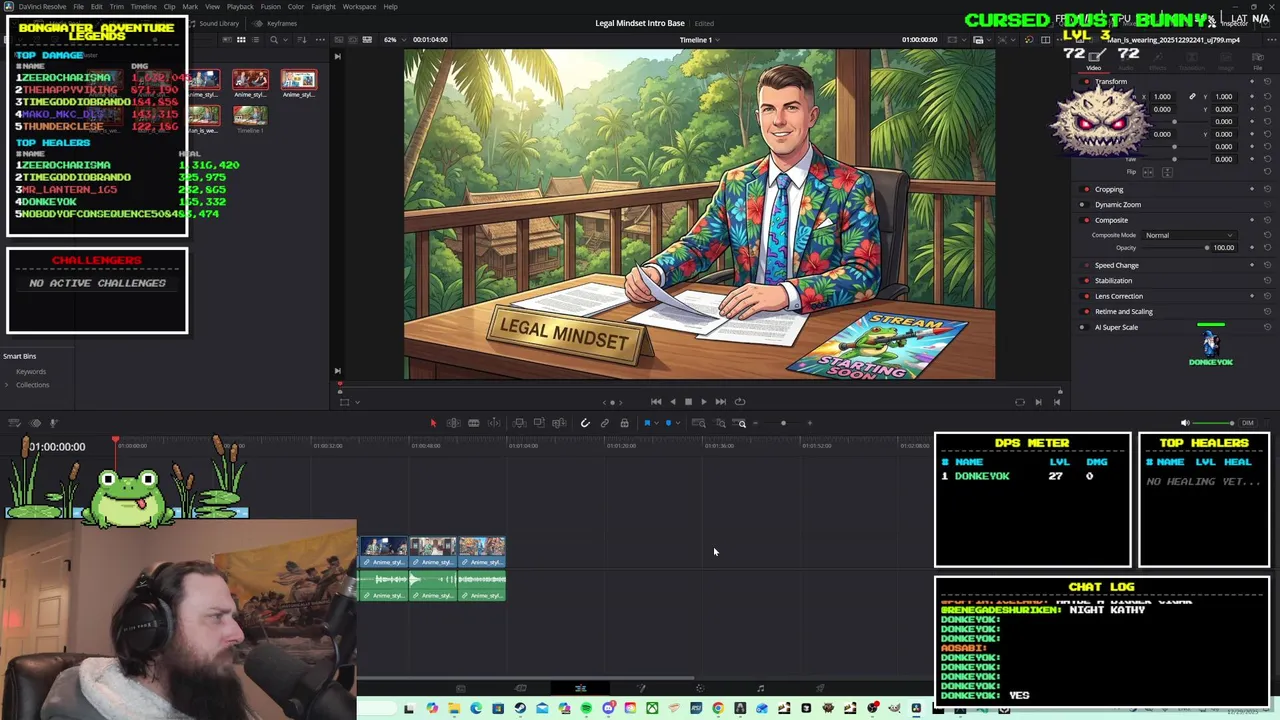Screen dimensions: 1280x720
Task: Open the File menu
Action: [78, 6]
